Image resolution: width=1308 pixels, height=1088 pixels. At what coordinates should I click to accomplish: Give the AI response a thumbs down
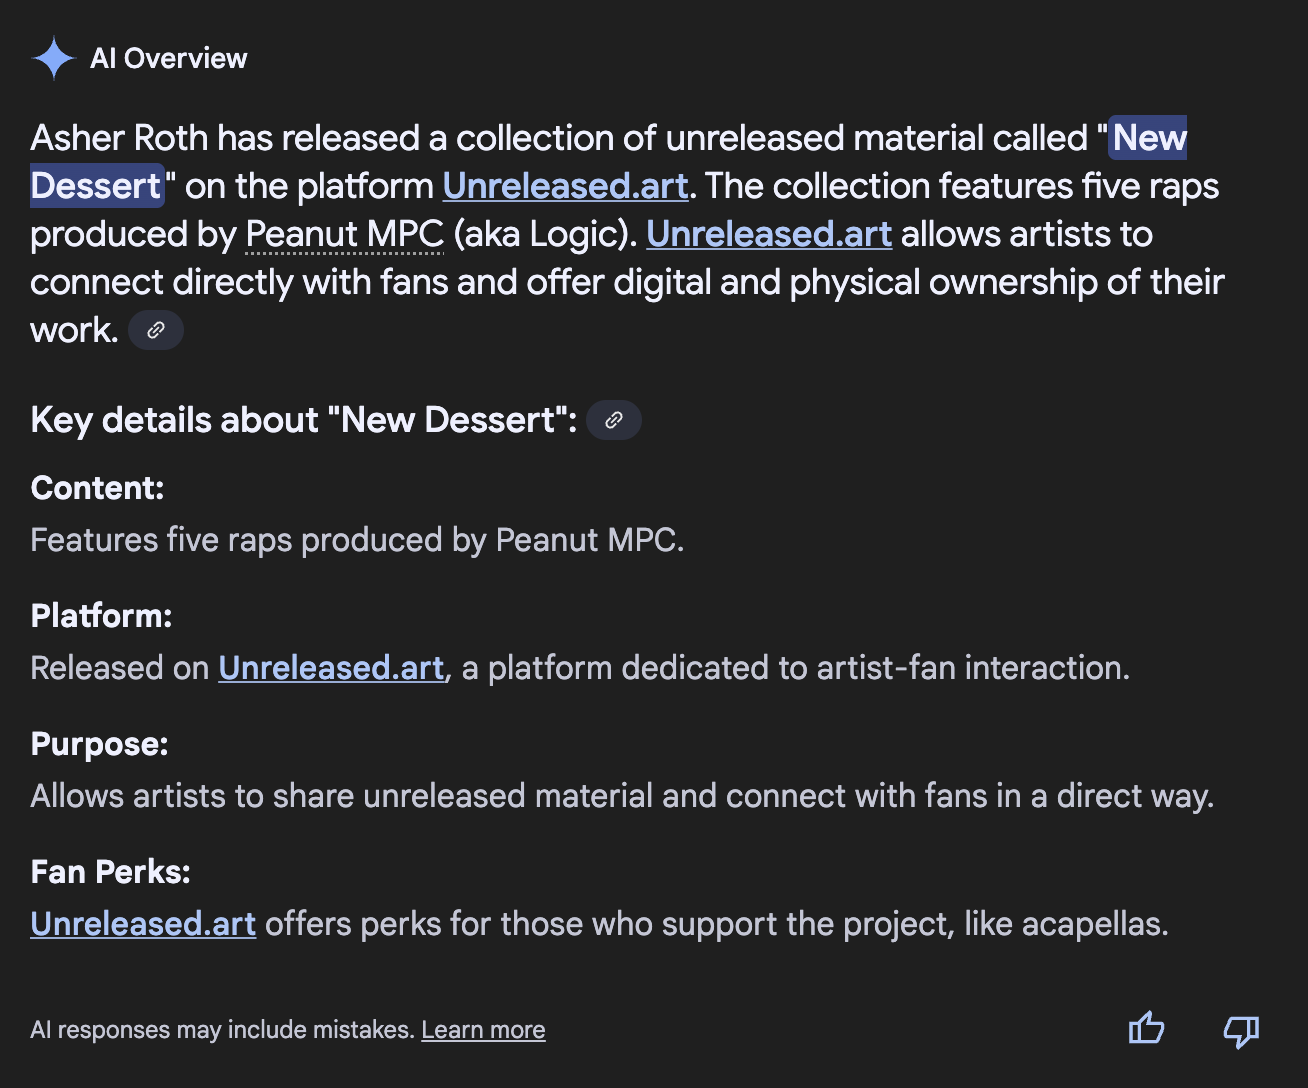point(1241,1030)
